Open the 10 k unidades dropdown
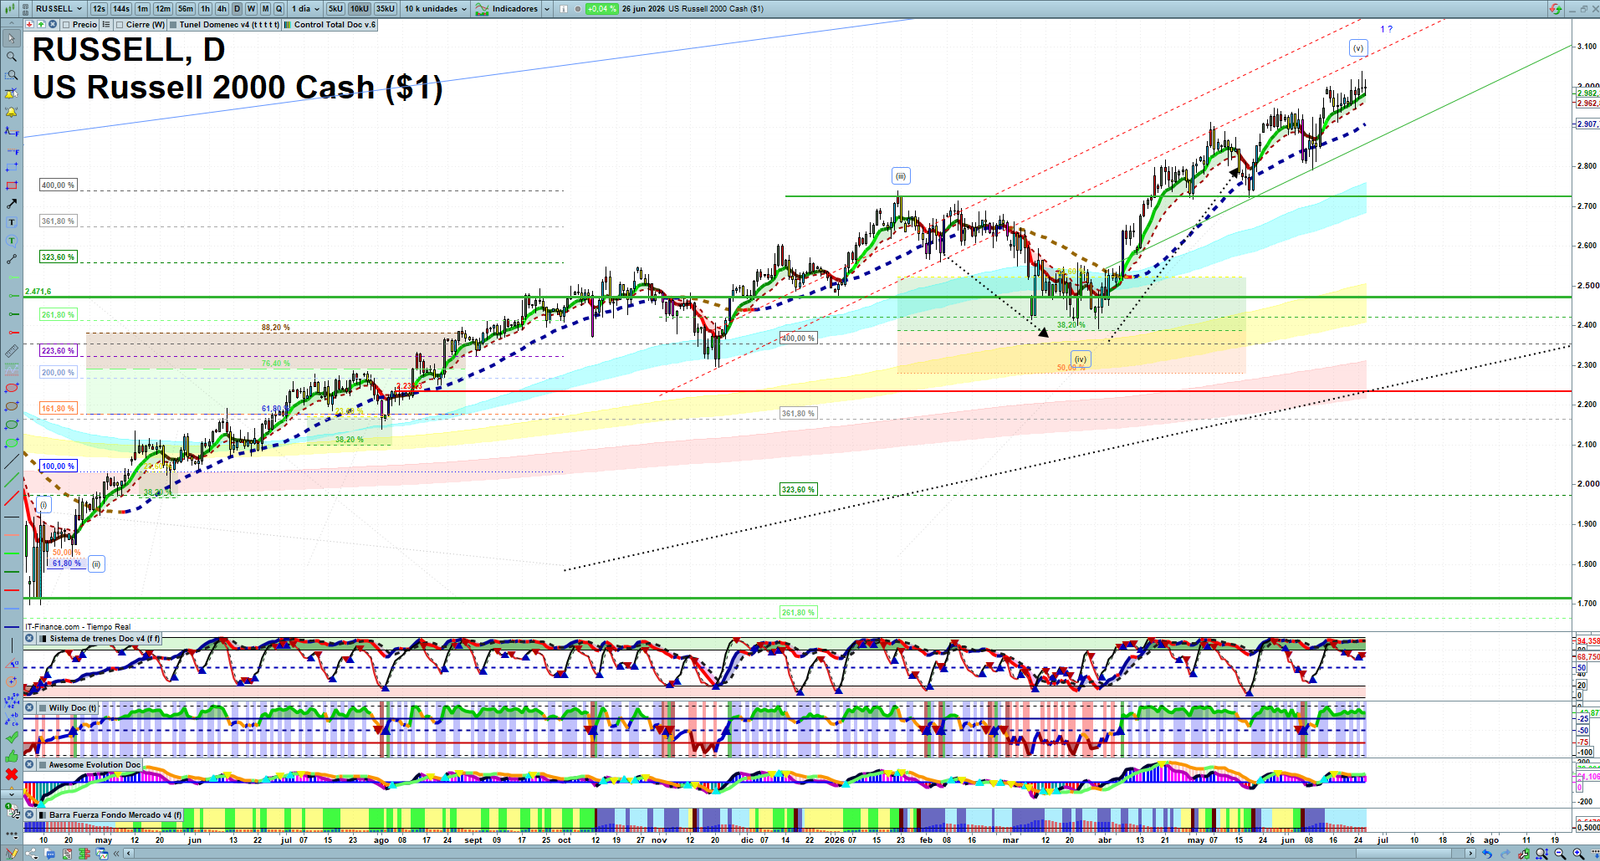Viewport: 1600px width, 861px height. [435, 8]
